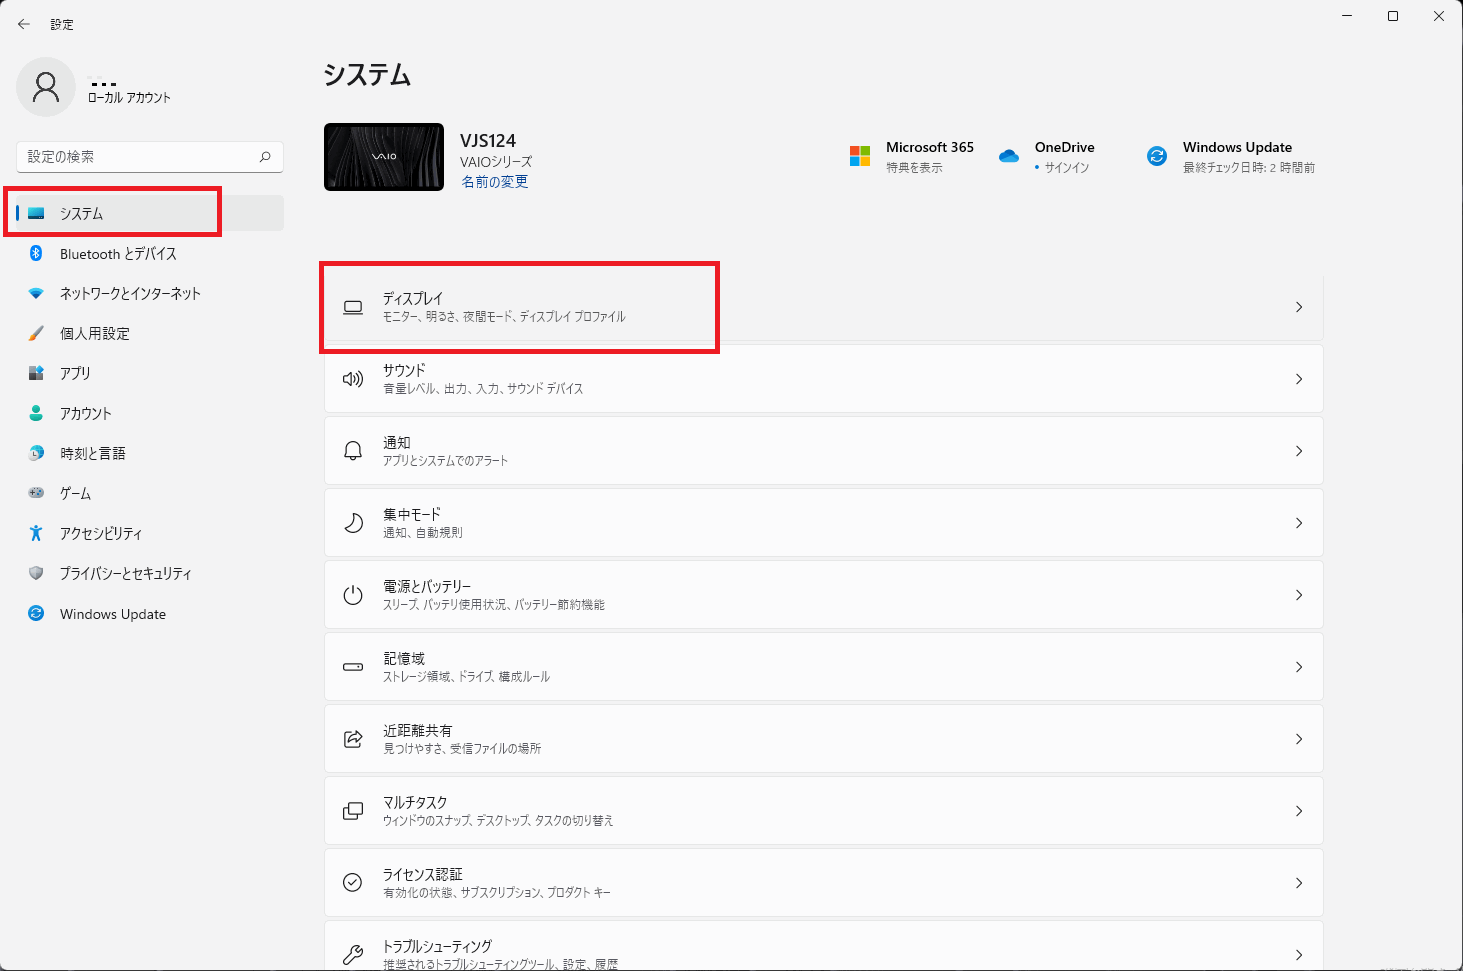This screenshot has width=1463, height=971.
Task: Click the OneDrive cloud icon
Action: 1009,156
